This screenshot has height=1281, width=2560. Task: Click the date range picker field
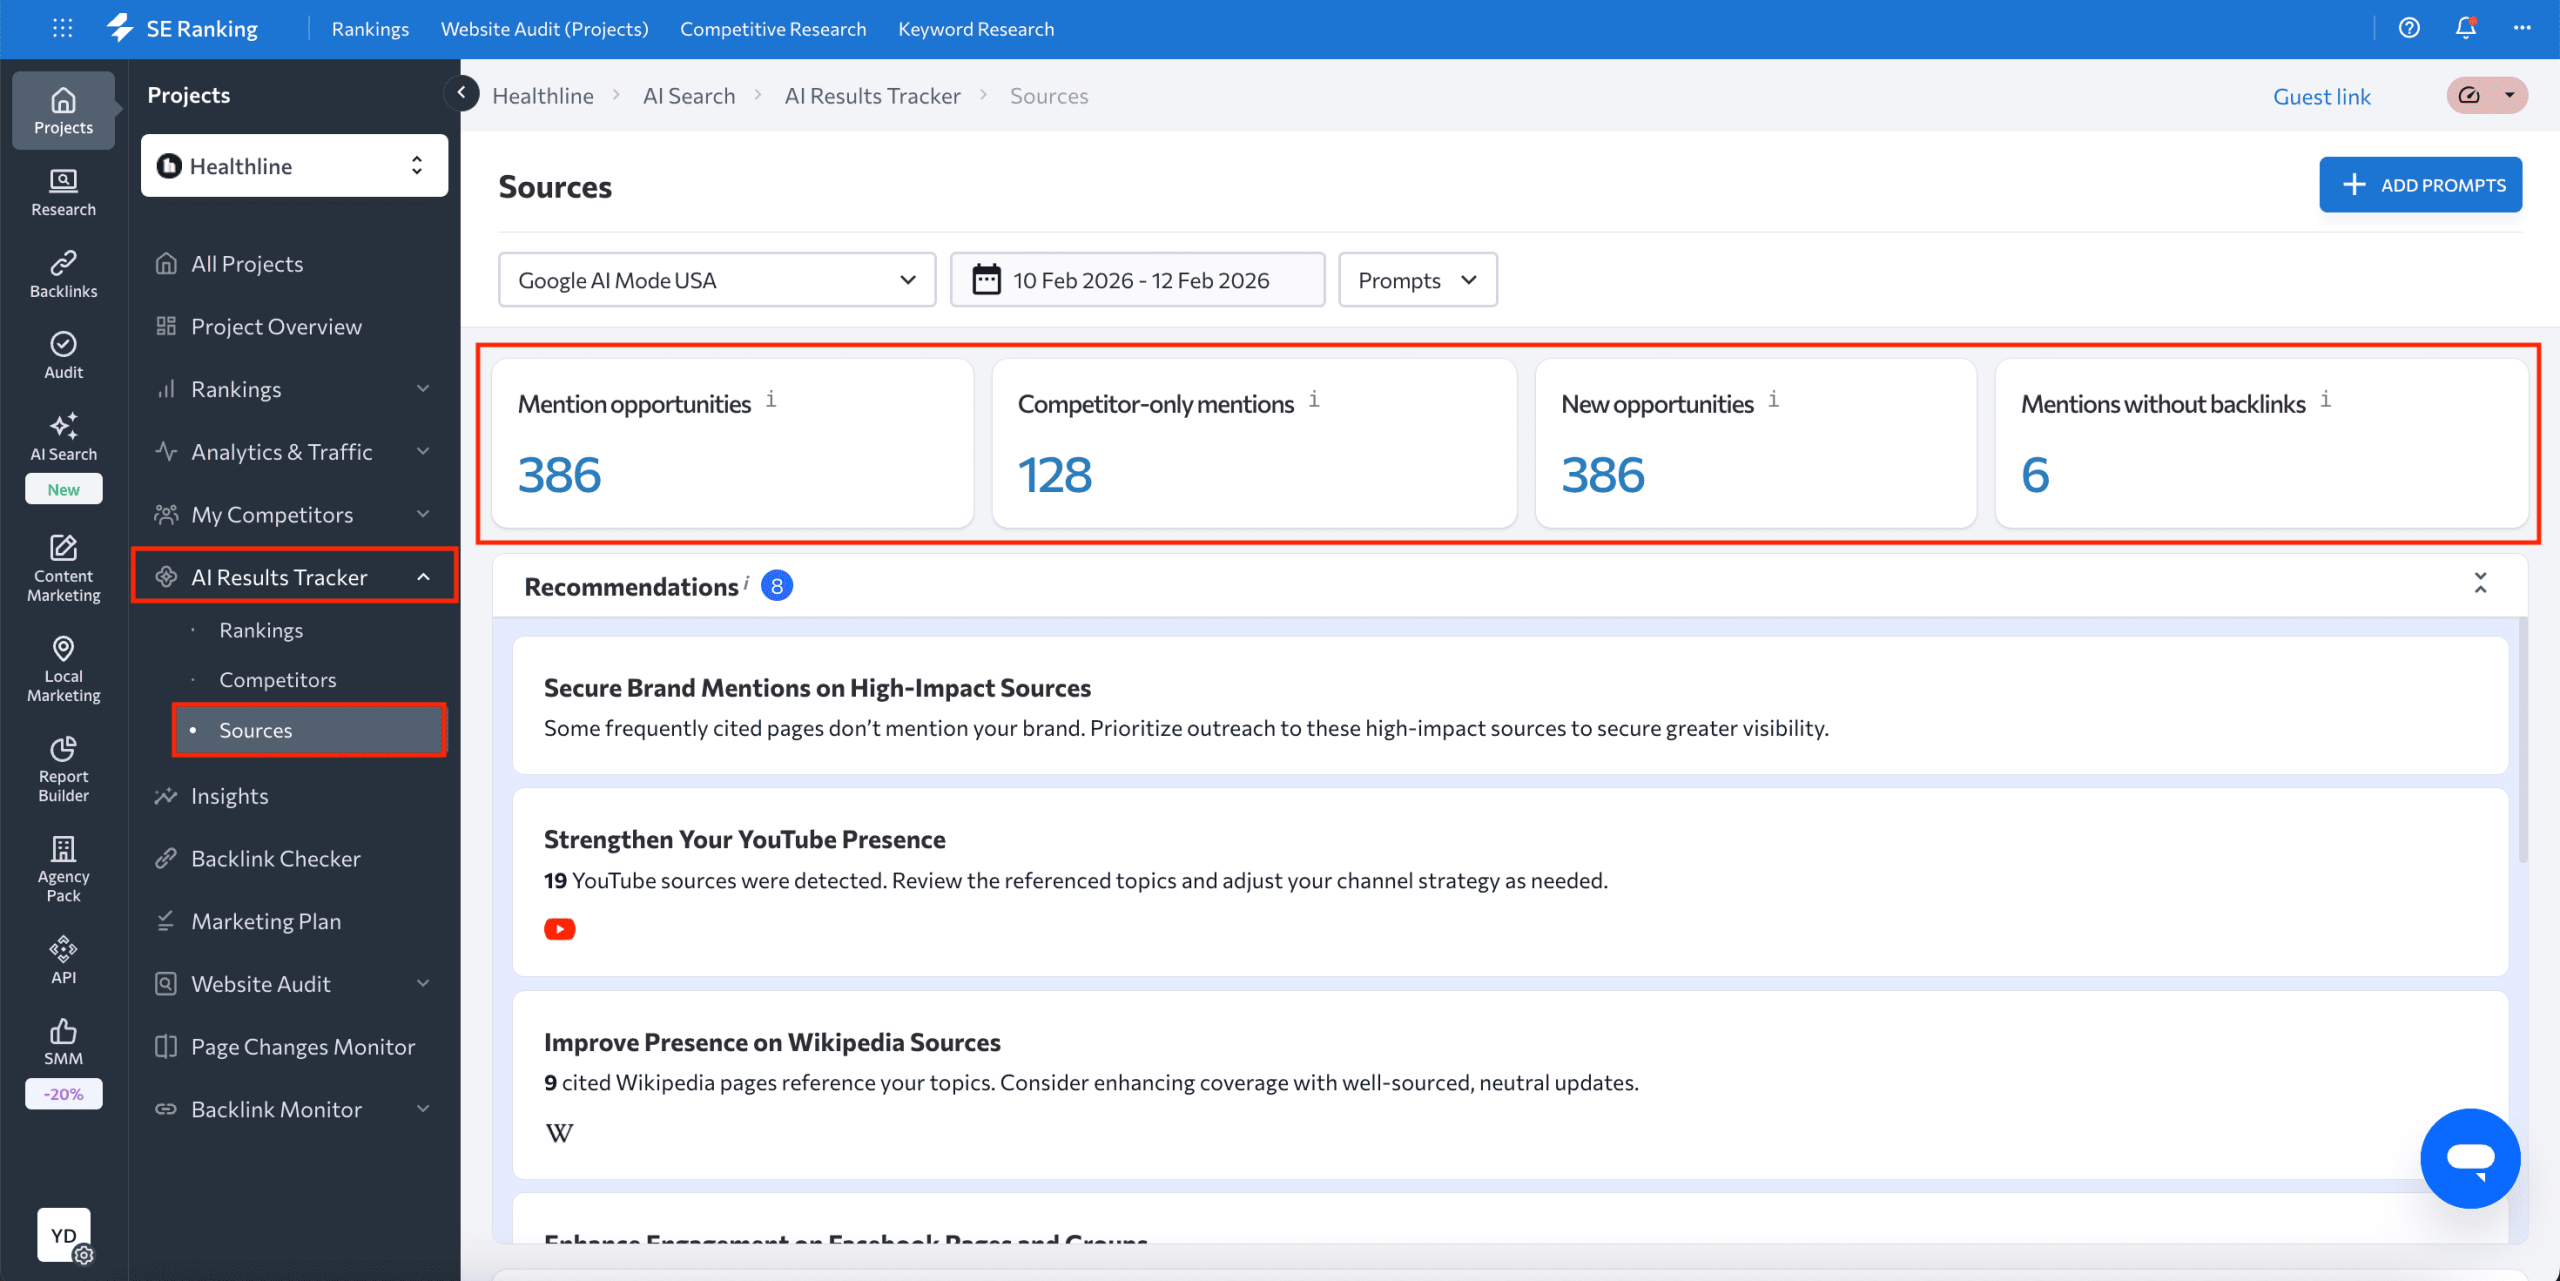tap(1137, 280)
